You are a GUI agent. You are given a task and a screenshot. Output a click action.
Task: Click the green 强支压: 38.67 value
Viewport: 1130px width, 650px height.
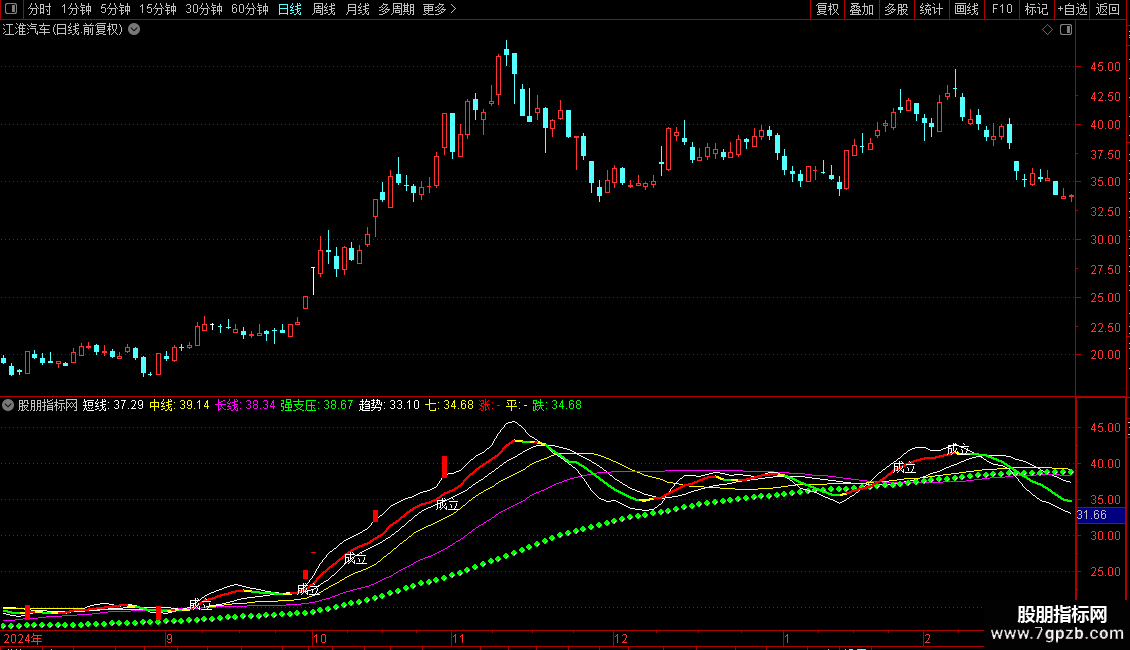click(316, 405)
